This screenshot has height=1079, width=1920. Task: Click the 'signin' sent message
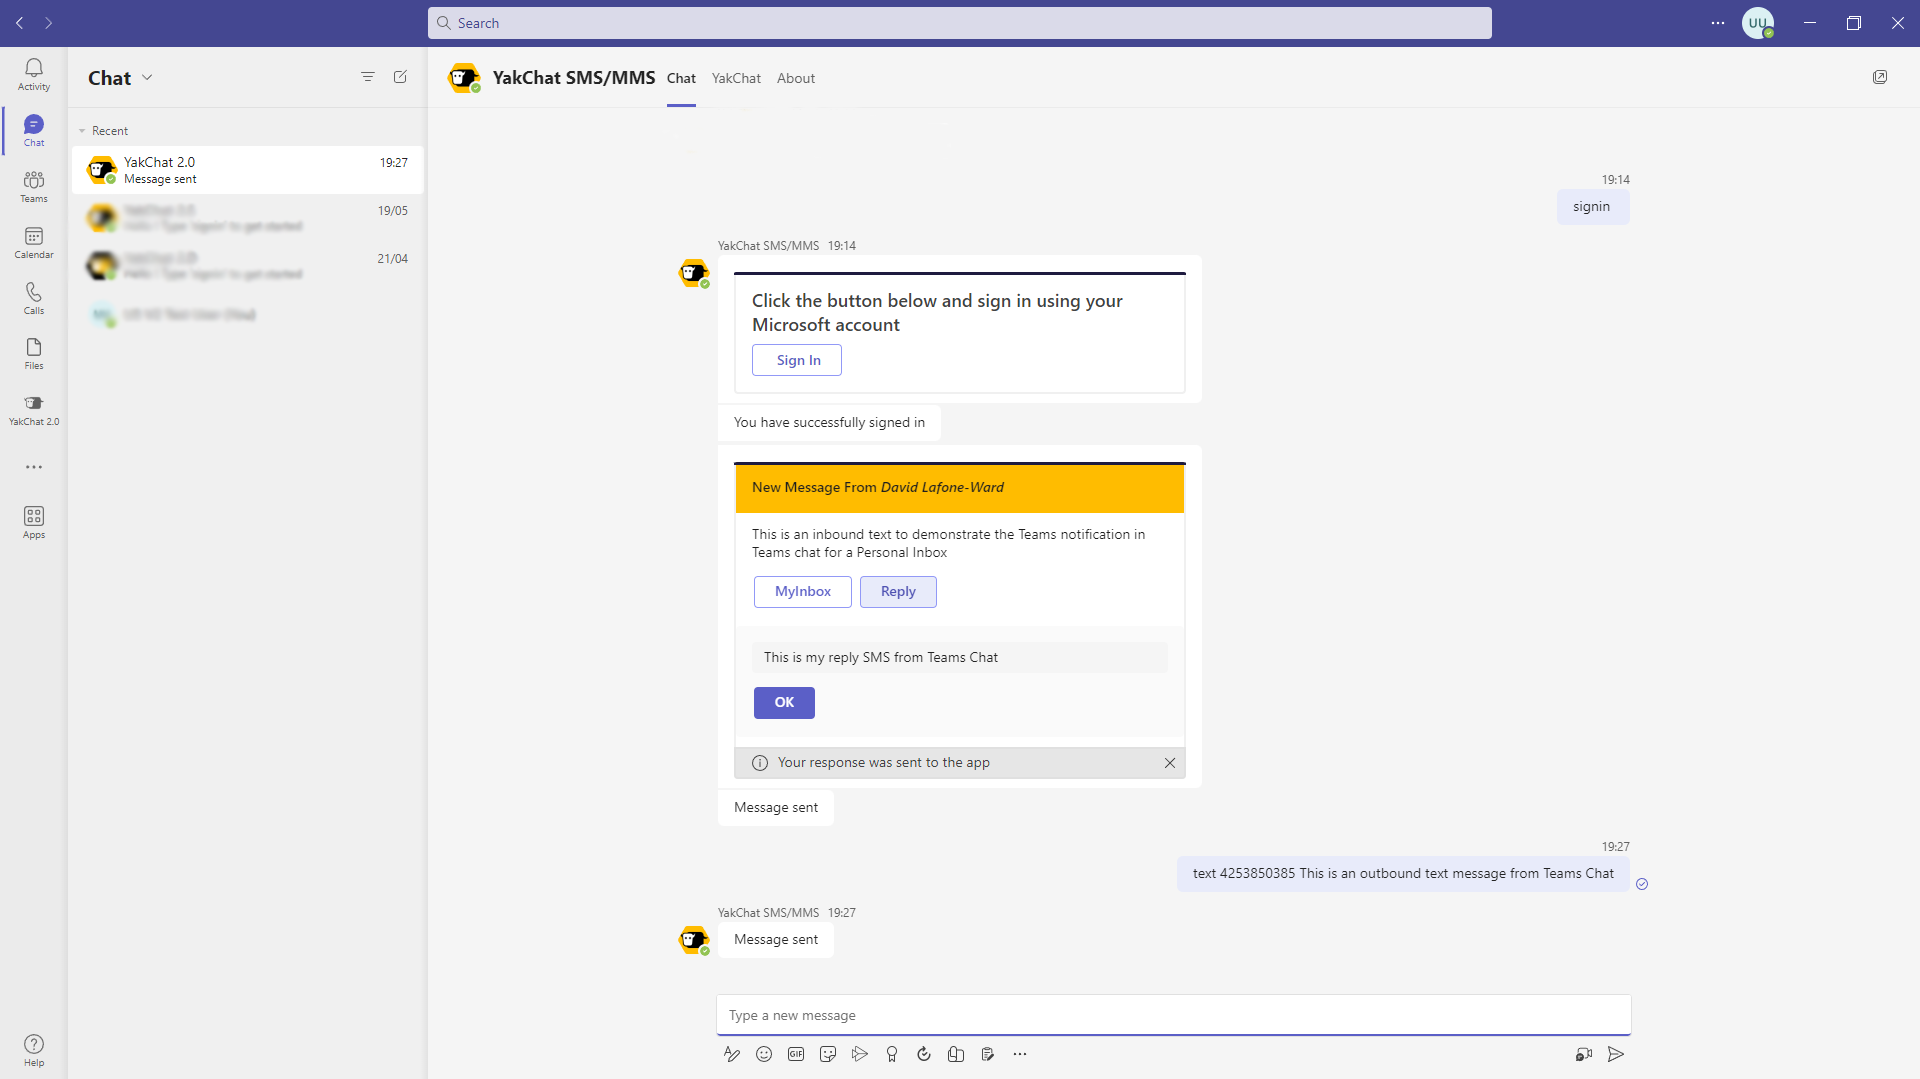pyautogui.click(x=1592, y=207)
